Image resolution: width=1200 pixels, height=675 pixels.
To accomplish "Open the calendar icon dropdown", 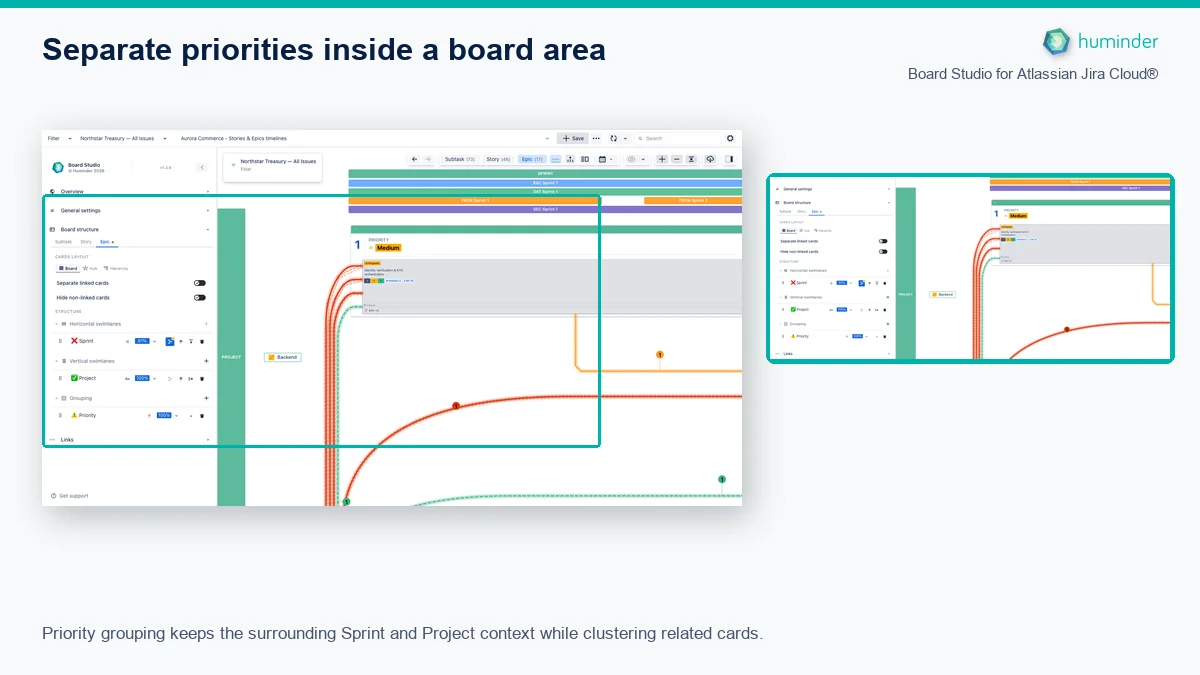I will (x=606, y=159).
